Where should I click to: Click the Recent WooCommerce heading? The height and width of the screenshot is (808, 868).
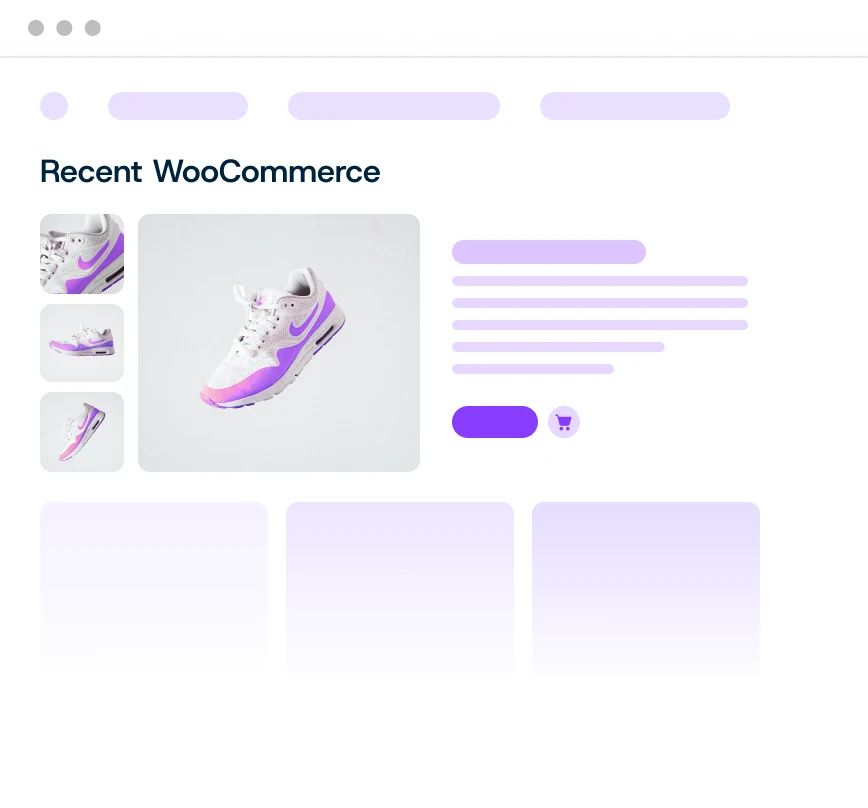pos(210,172)
